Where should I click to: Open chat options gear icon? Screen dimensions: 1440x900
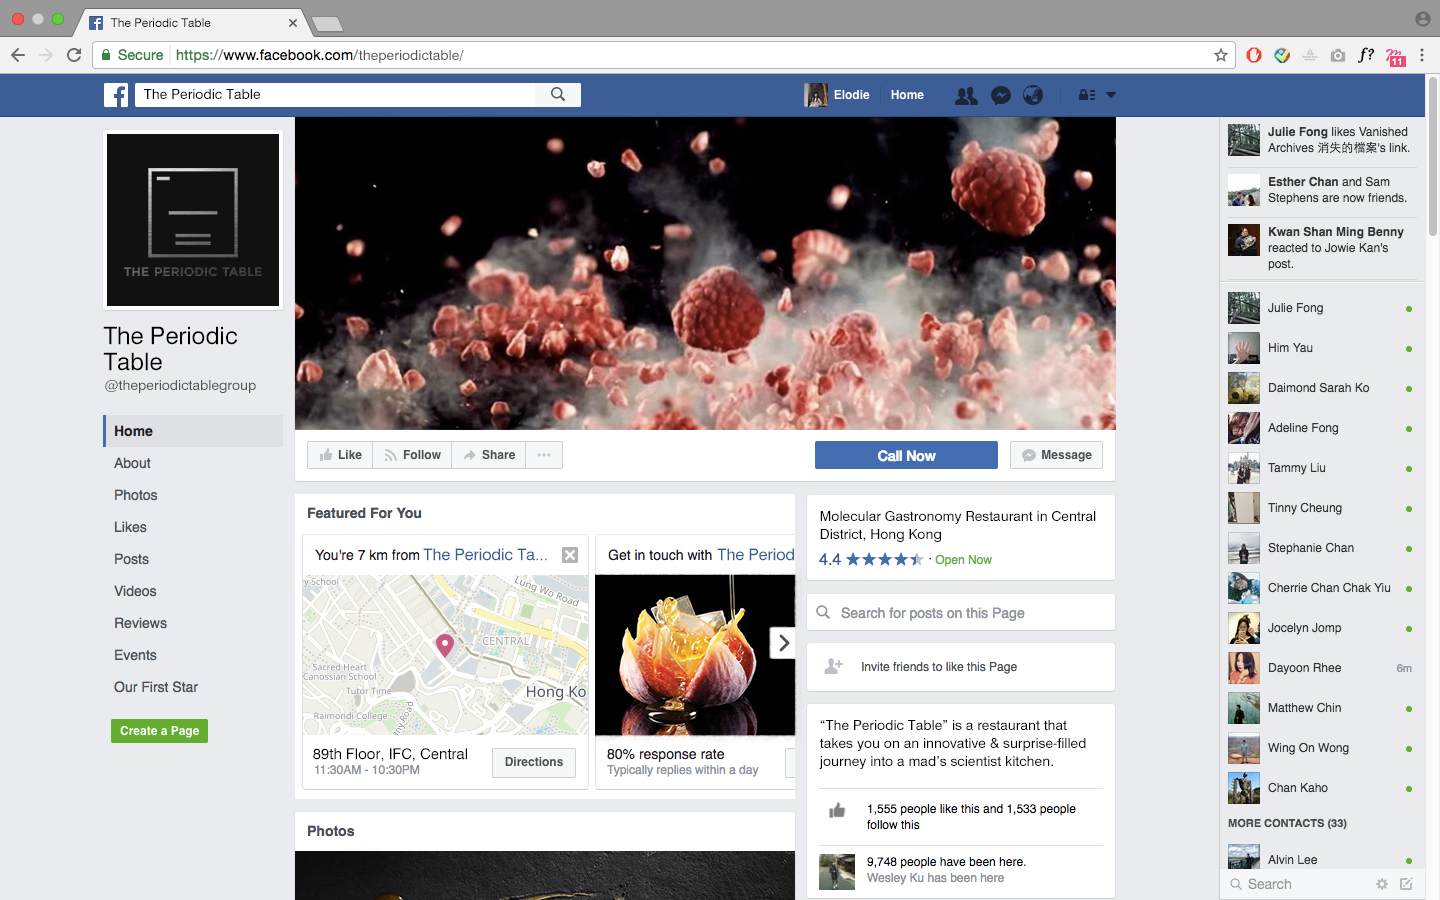(1382, 884)
